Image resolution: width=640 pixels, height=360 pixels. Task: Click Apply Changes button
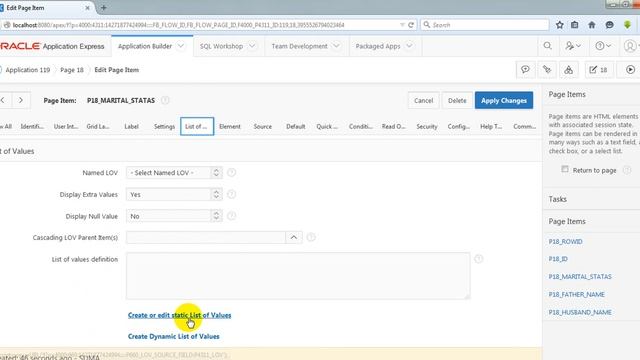[x=504, y=100]
